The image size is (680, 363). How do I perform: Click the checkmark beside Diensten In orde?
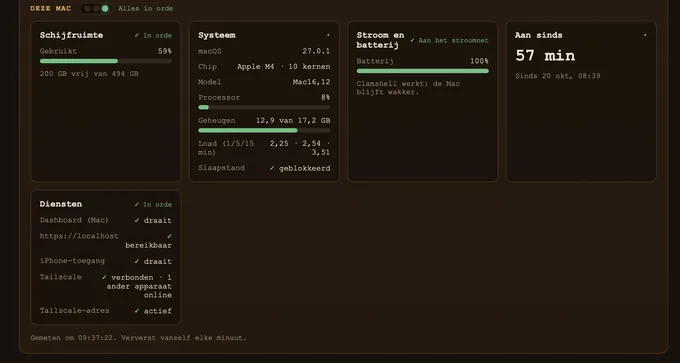click(137, 204)
